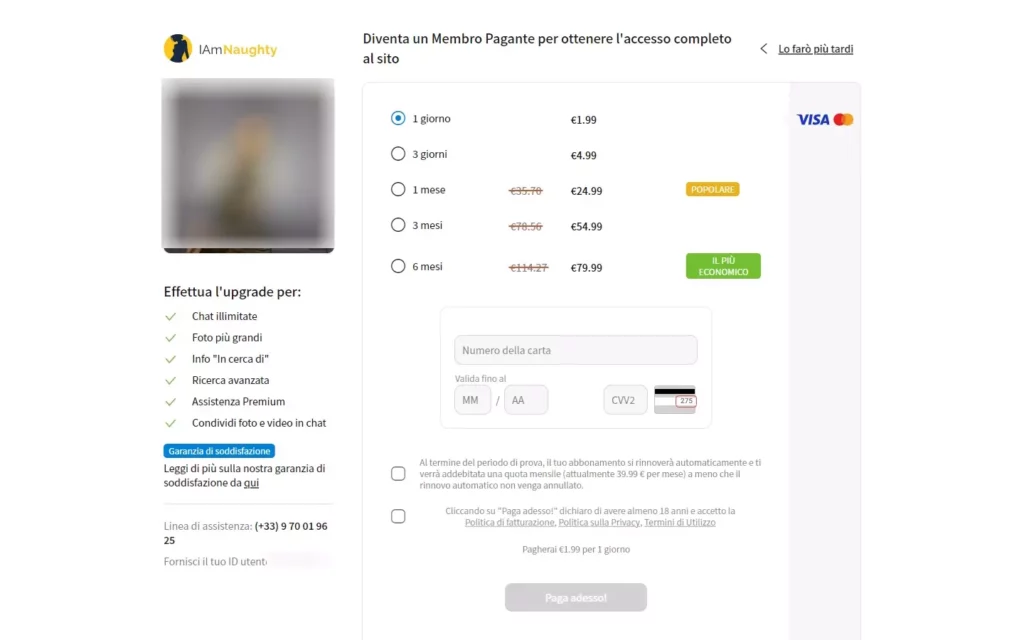Open the Lo farò più tardi link
Viewport: 1024px width, 640px height.
[815, 49]
